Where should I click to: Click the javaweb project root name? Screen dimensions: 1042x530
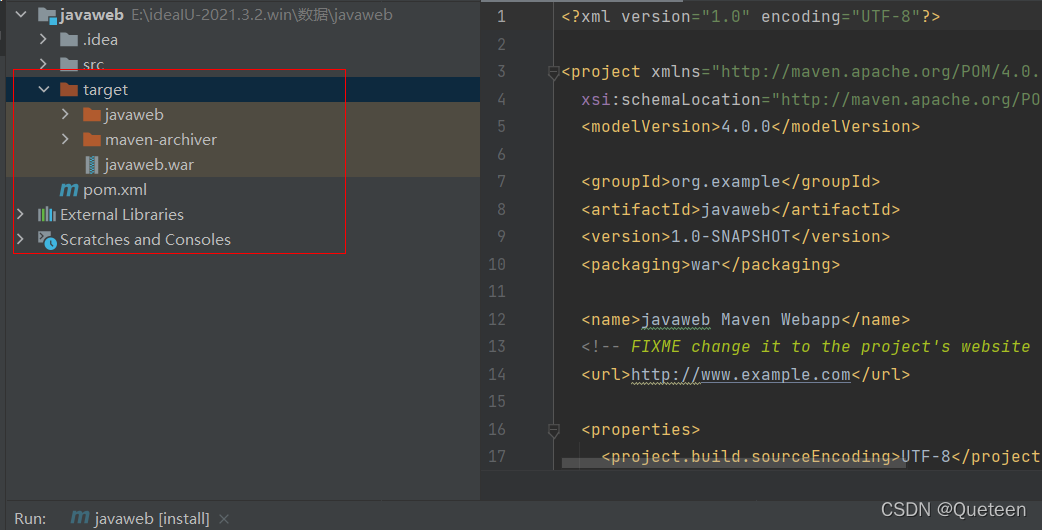pos(92,15)
